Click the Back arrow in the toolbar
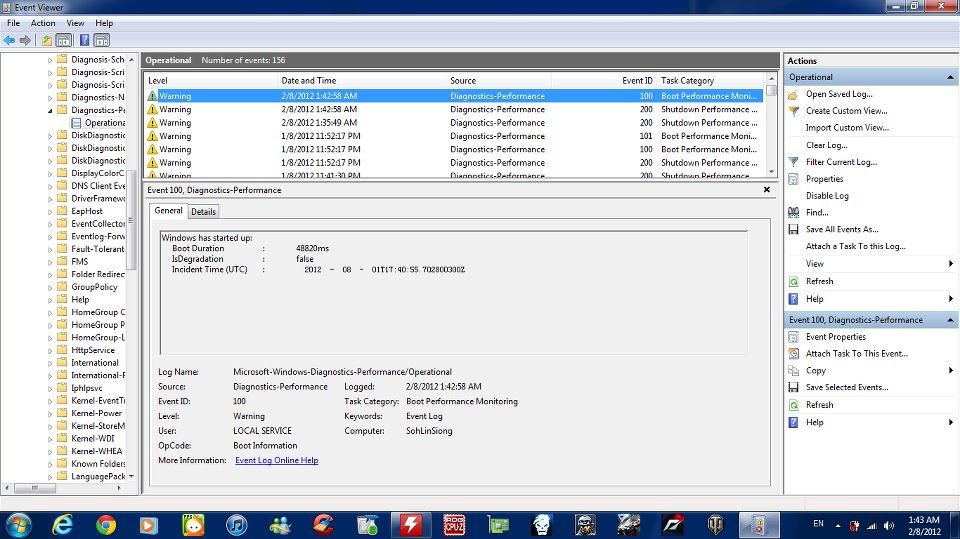 8,40
